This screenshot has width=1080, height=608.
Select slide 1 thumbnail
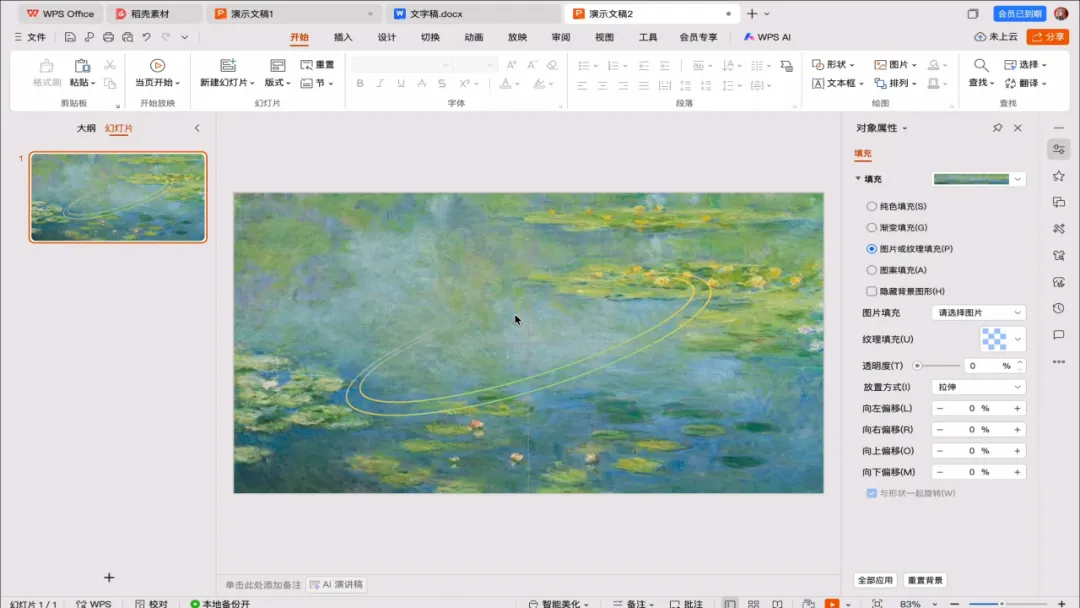(118, 197)
